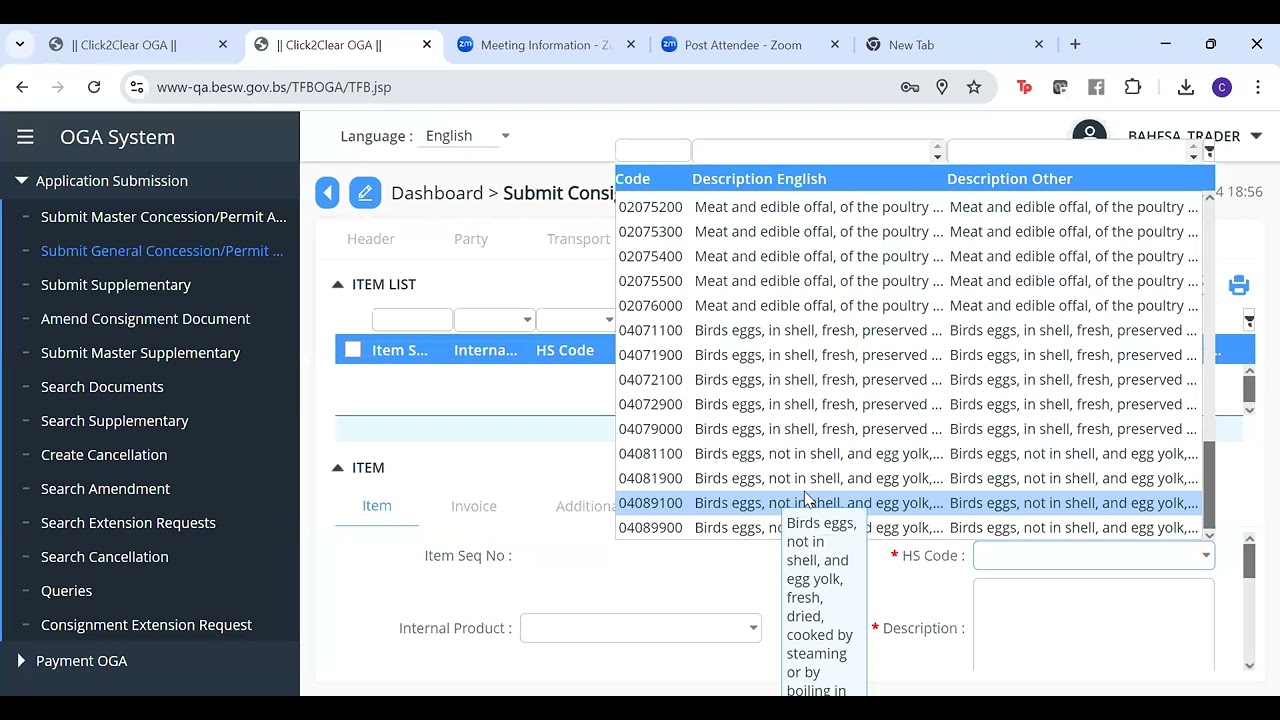Click the browser address bar URL

click(x=274, y=87)
